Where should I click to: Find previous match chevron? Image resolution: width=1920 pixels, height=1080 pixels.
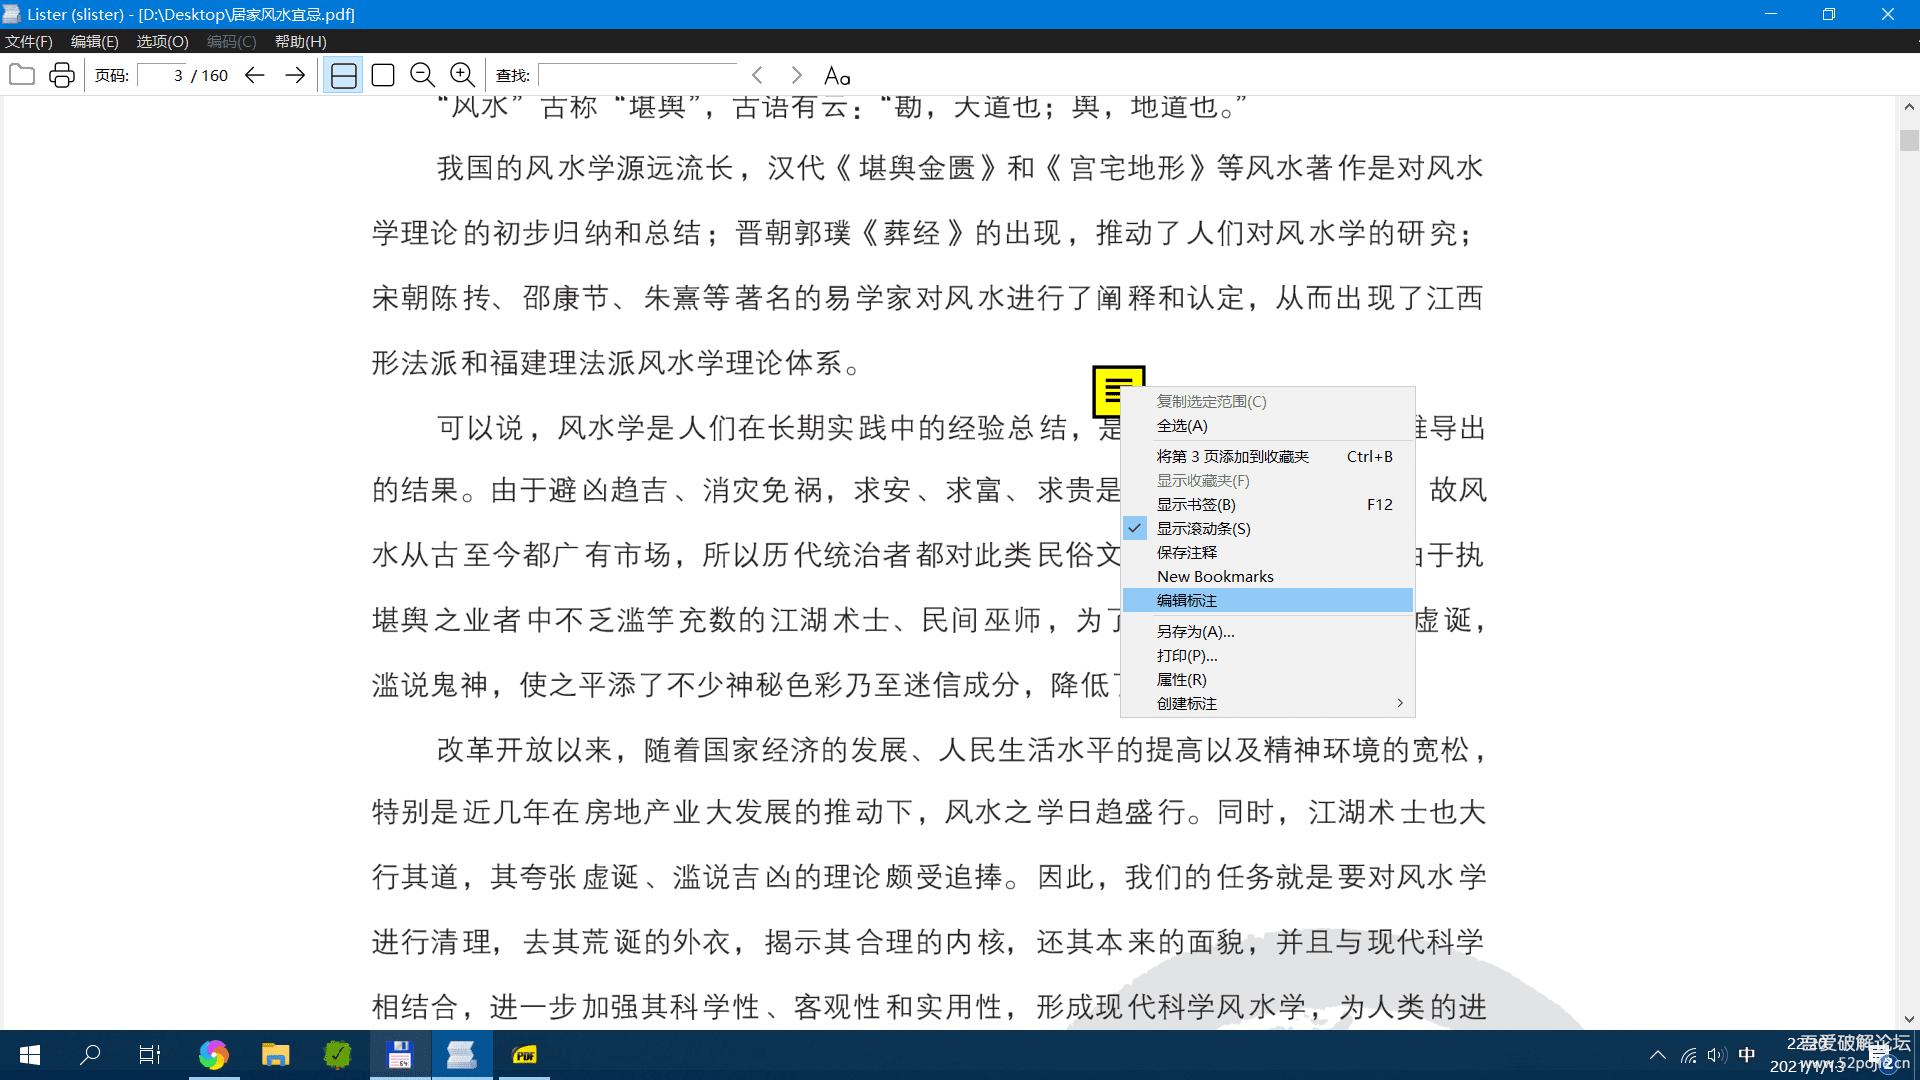pyautogui.click(x=757, y=75)
